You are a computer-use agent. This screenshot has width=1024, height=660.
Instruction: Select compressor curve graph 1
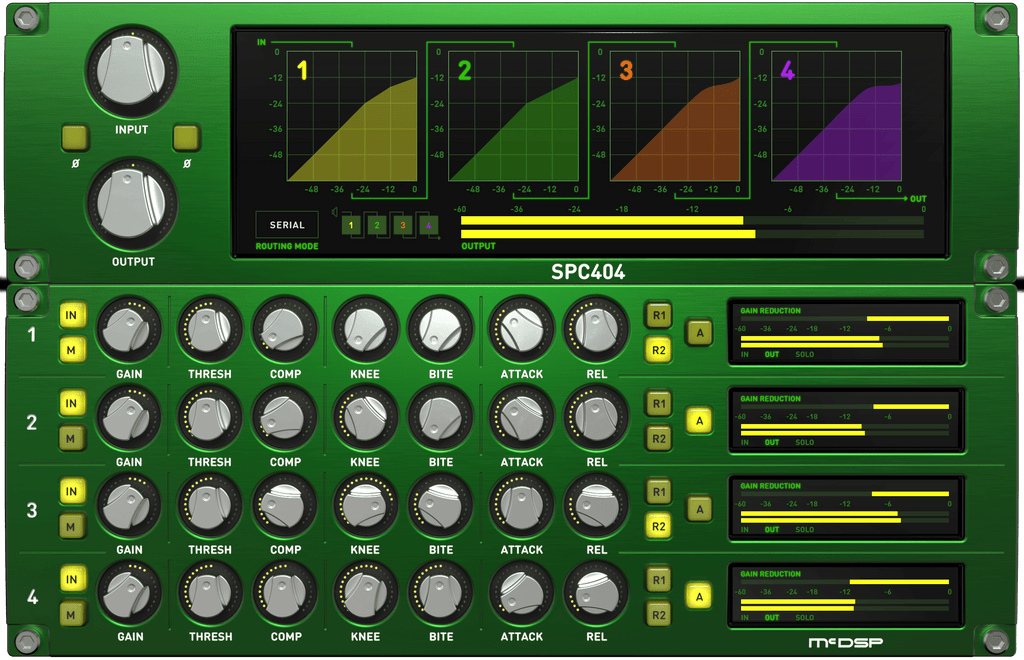point(352,116)
